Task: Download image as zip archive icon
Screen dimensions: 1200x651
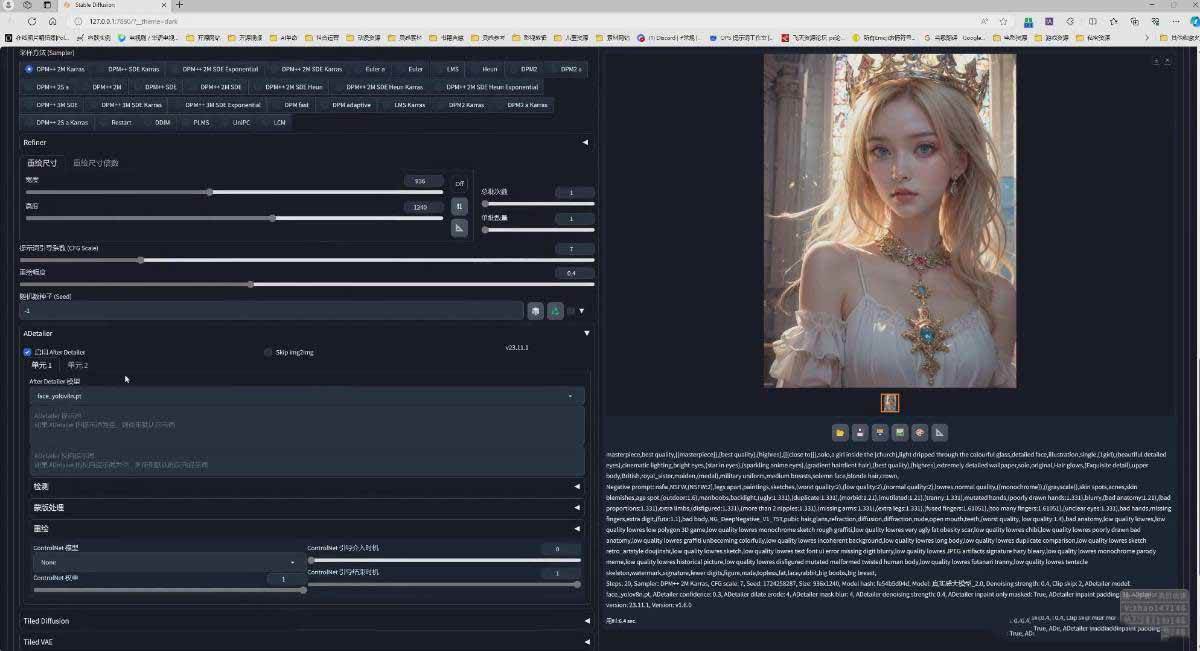Action: pos(879,431)
